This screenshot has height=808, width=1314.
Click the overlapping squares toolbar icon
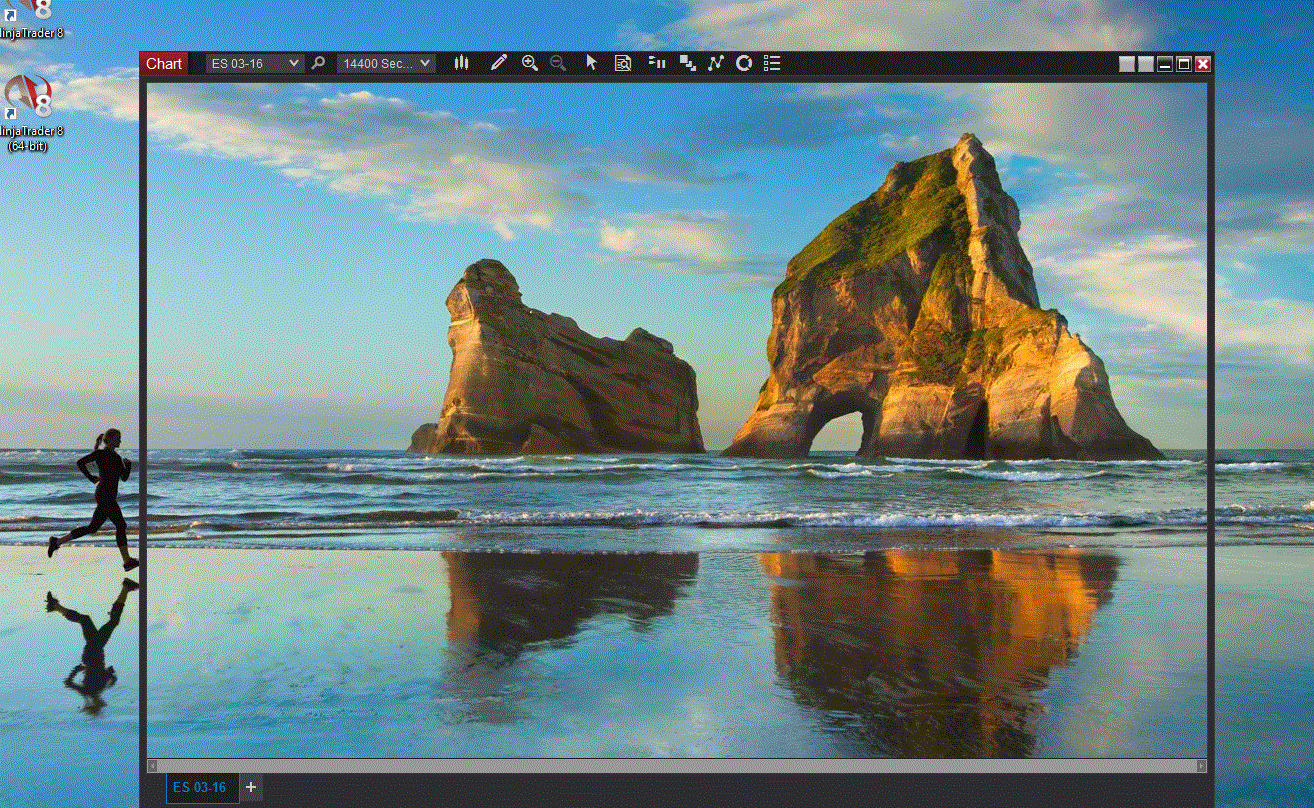(x=687, y=63)
